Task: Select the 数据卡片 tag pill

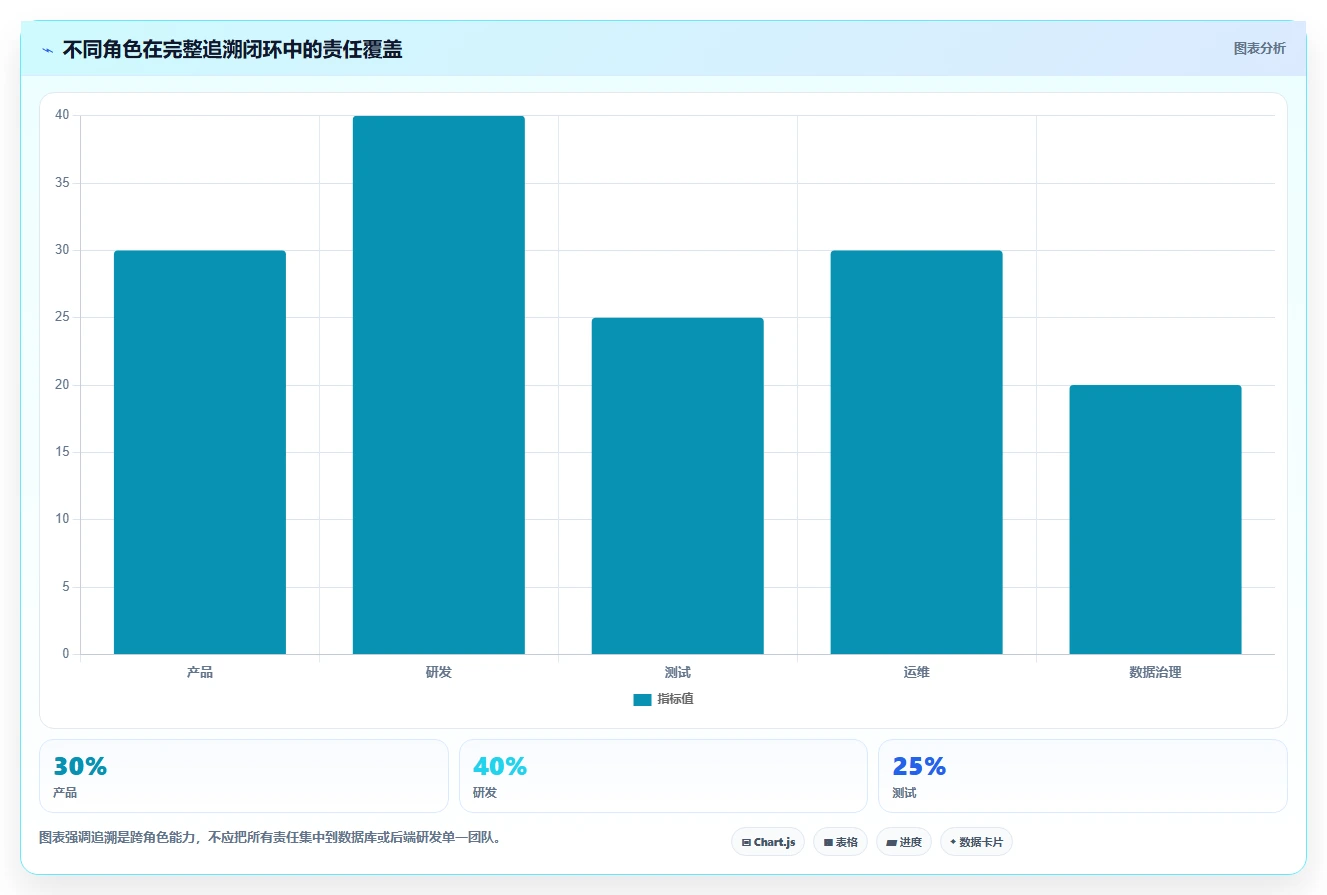Action: (x=976, y=842)
